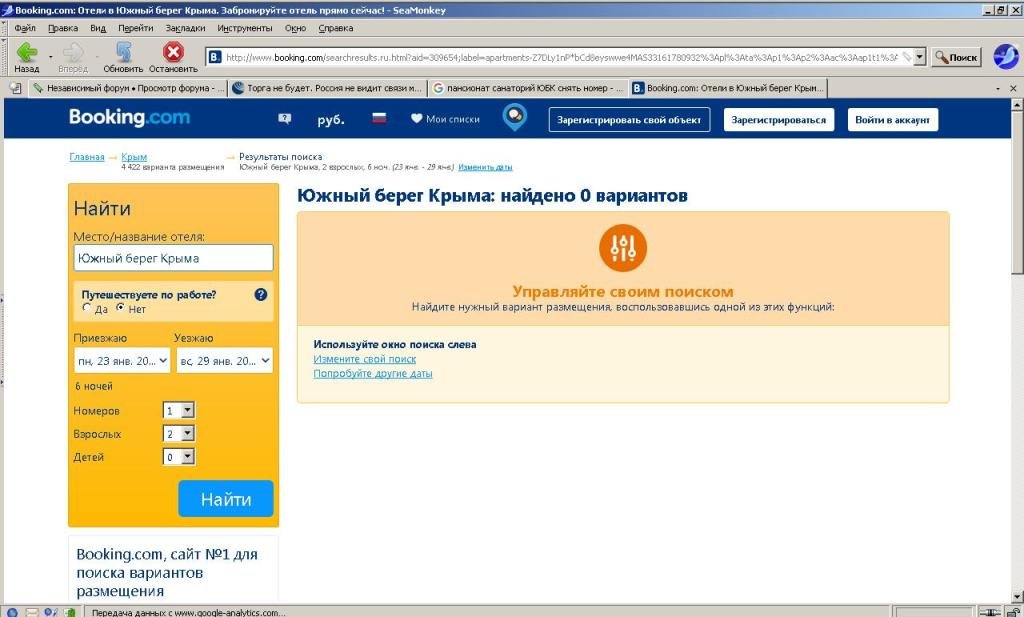Open the Перейти menu
Screen dimensions: 1024x617
[x=135, y=28]
